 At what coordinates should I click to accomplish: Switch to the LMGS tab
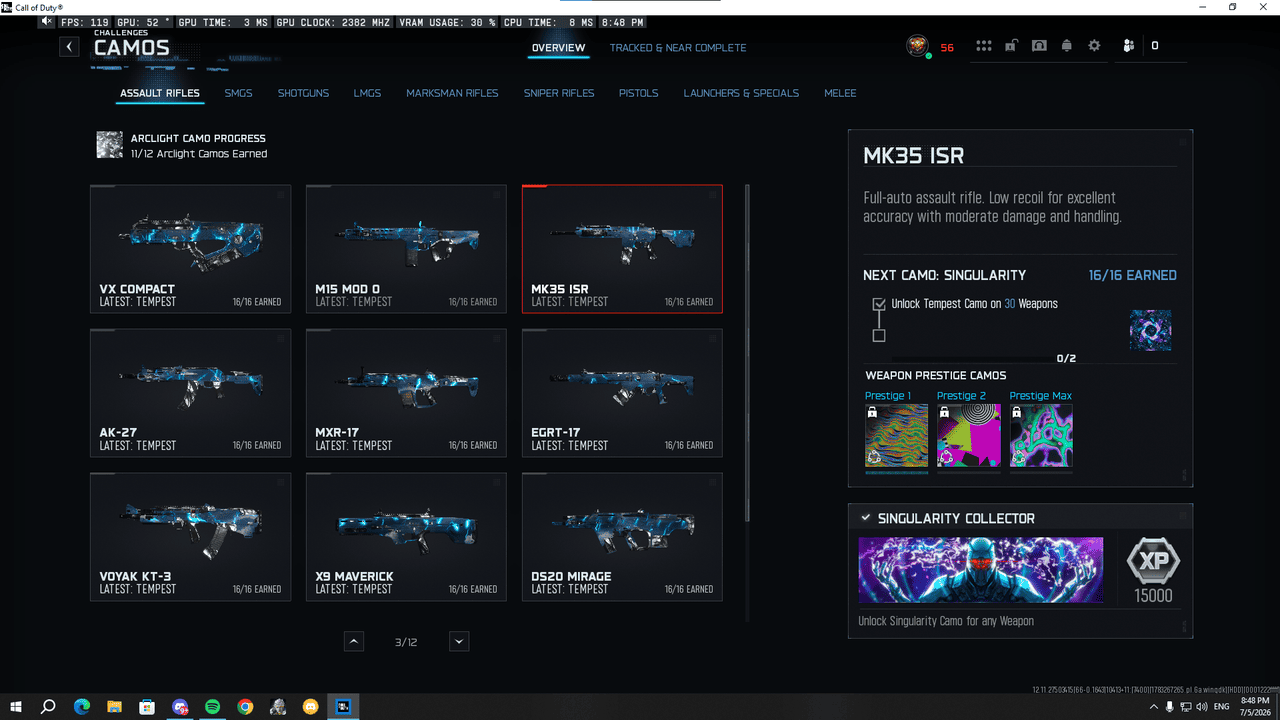click(367, 93)
